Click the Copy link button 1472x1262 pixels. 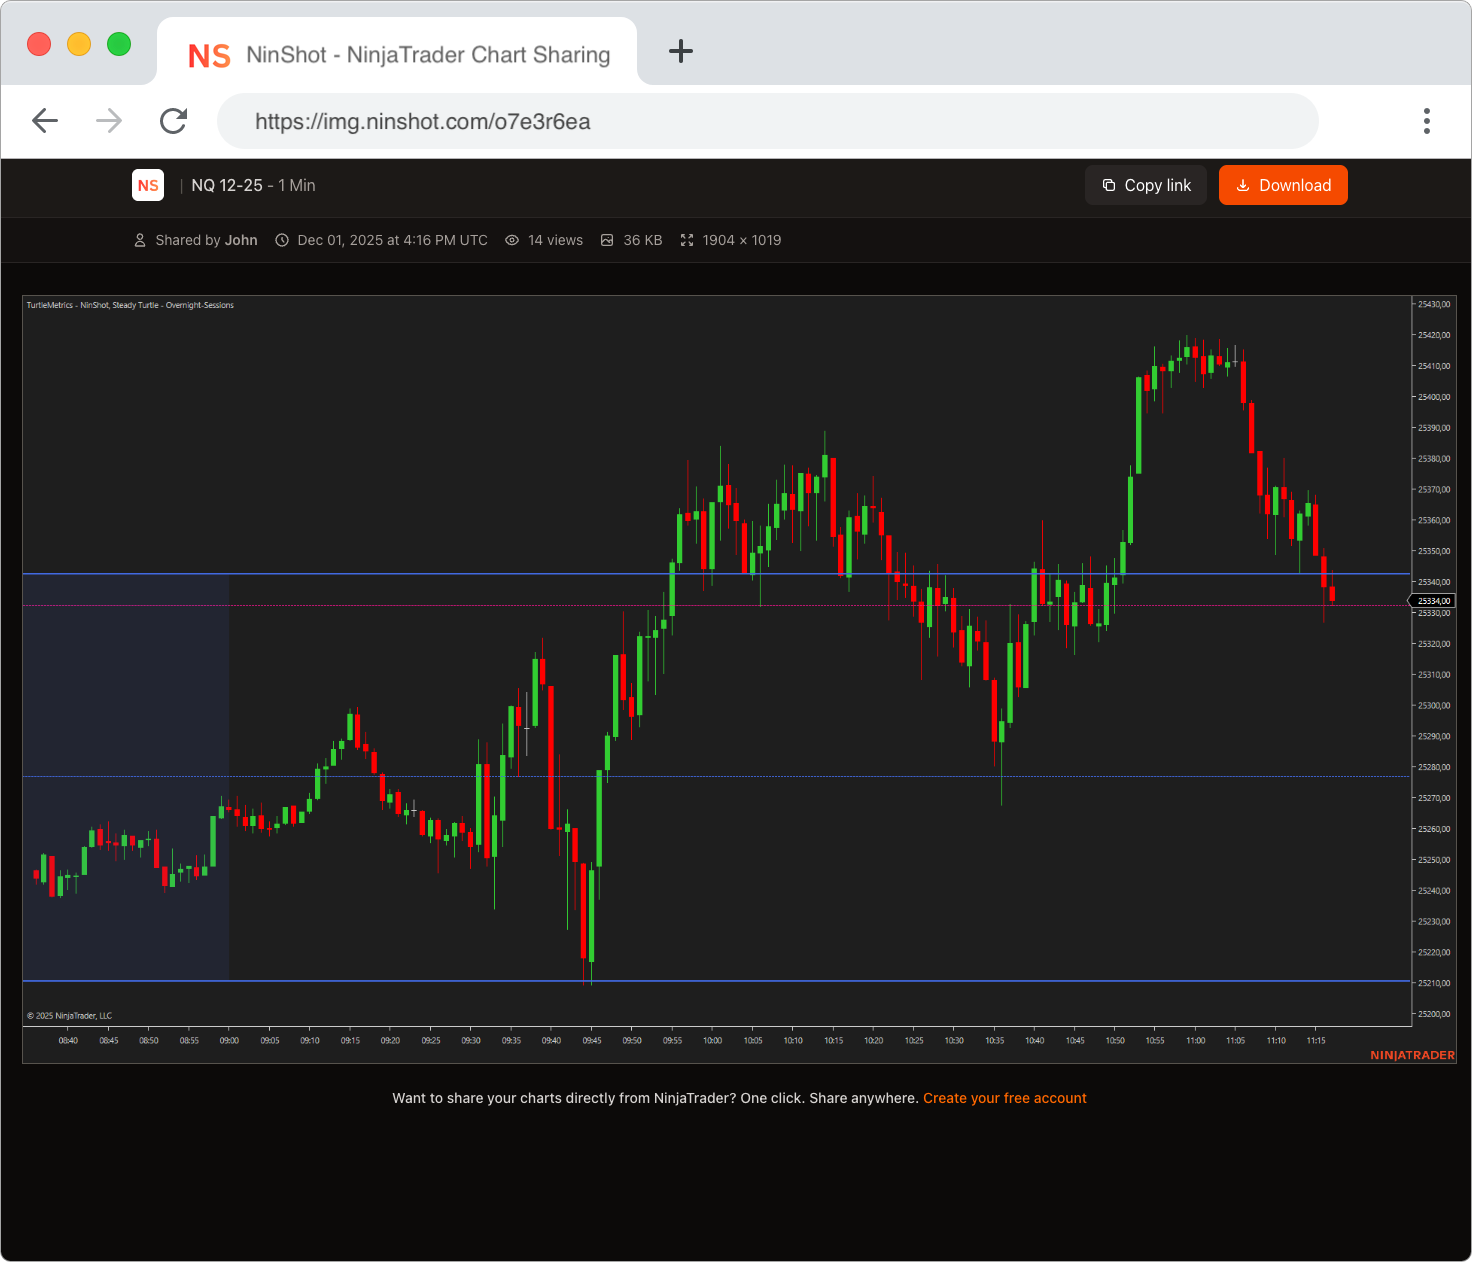[1145, 185]
